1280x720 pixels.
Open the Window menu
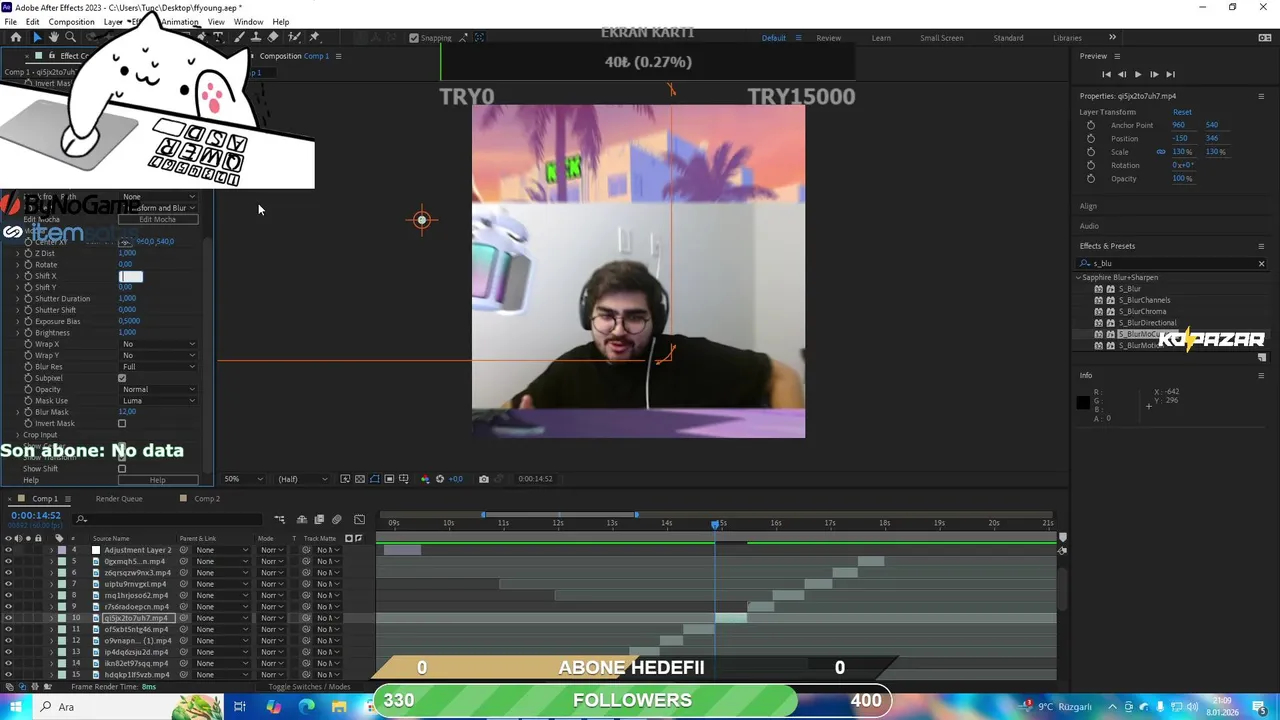coord(248,22)
